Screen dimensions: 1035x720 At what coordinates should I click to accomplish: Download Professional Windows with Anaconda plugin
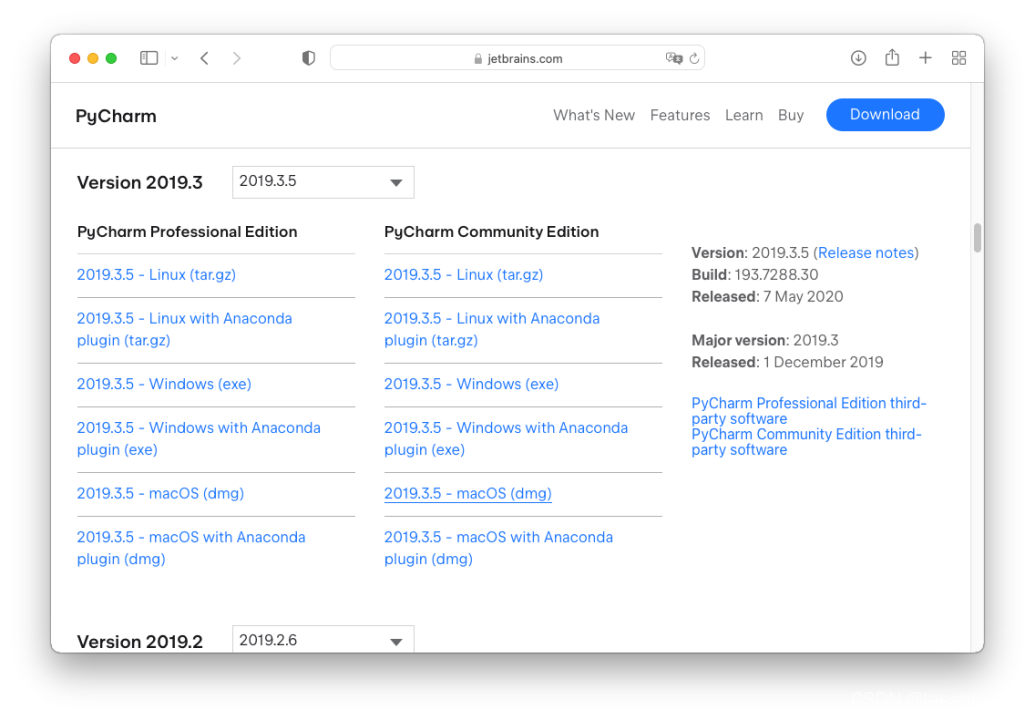click(199, 439)
